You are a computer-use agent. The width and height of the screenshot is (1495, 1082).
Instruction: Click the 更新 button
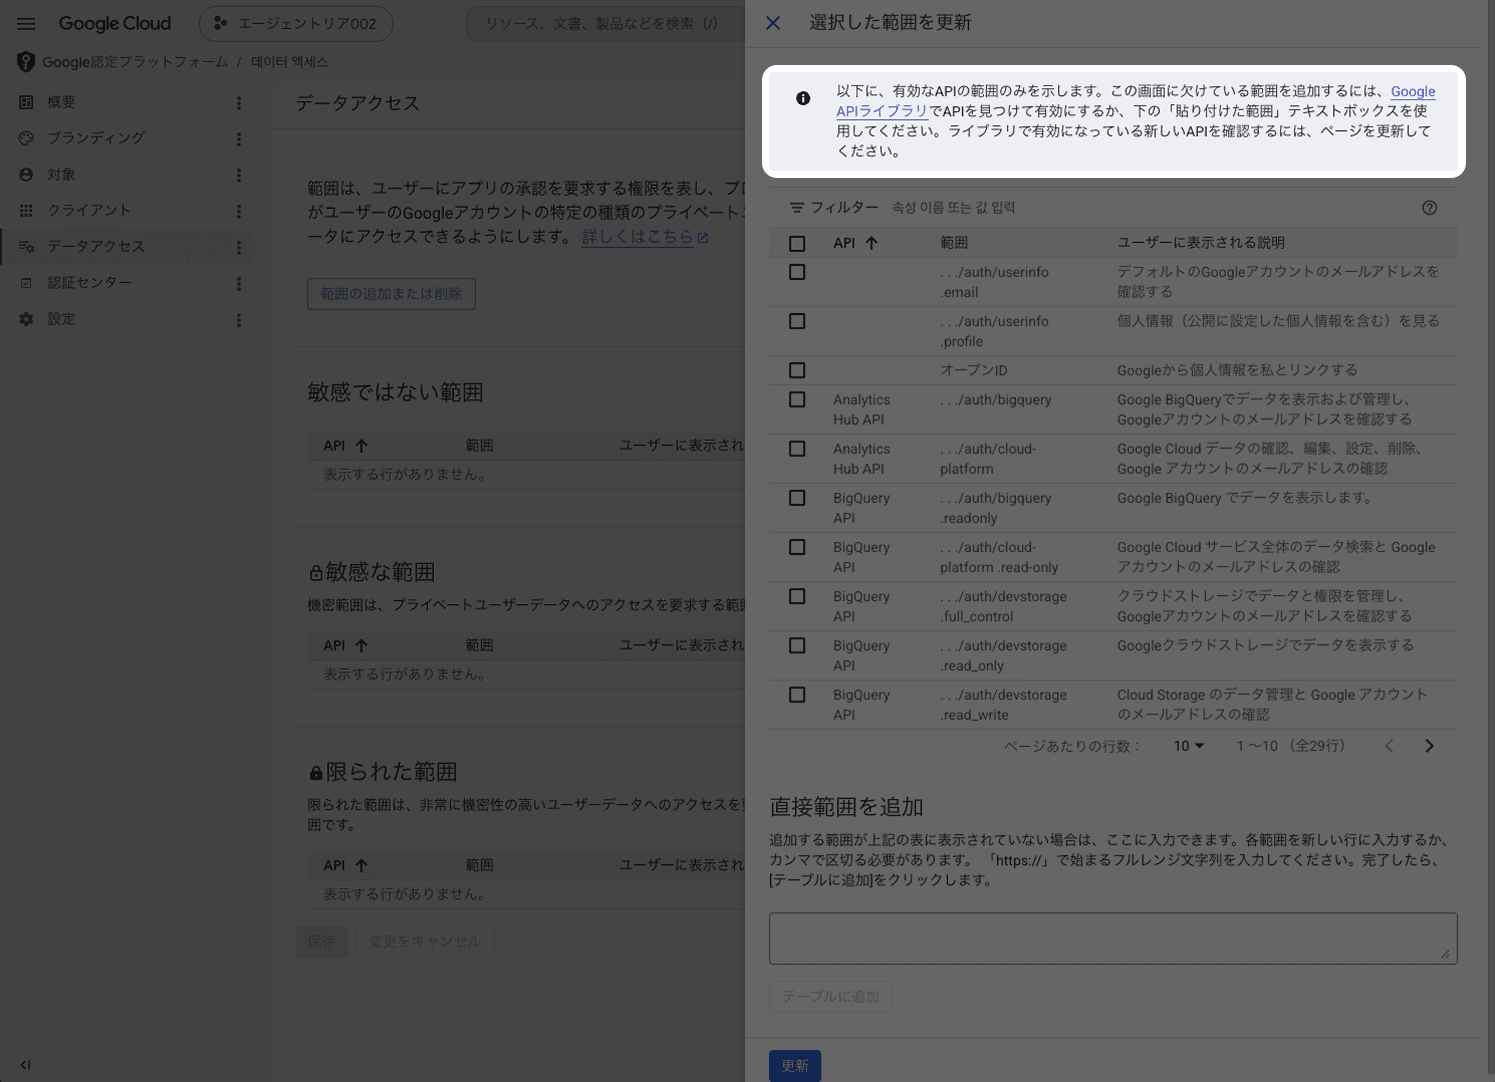click(x=795, y=1066)
